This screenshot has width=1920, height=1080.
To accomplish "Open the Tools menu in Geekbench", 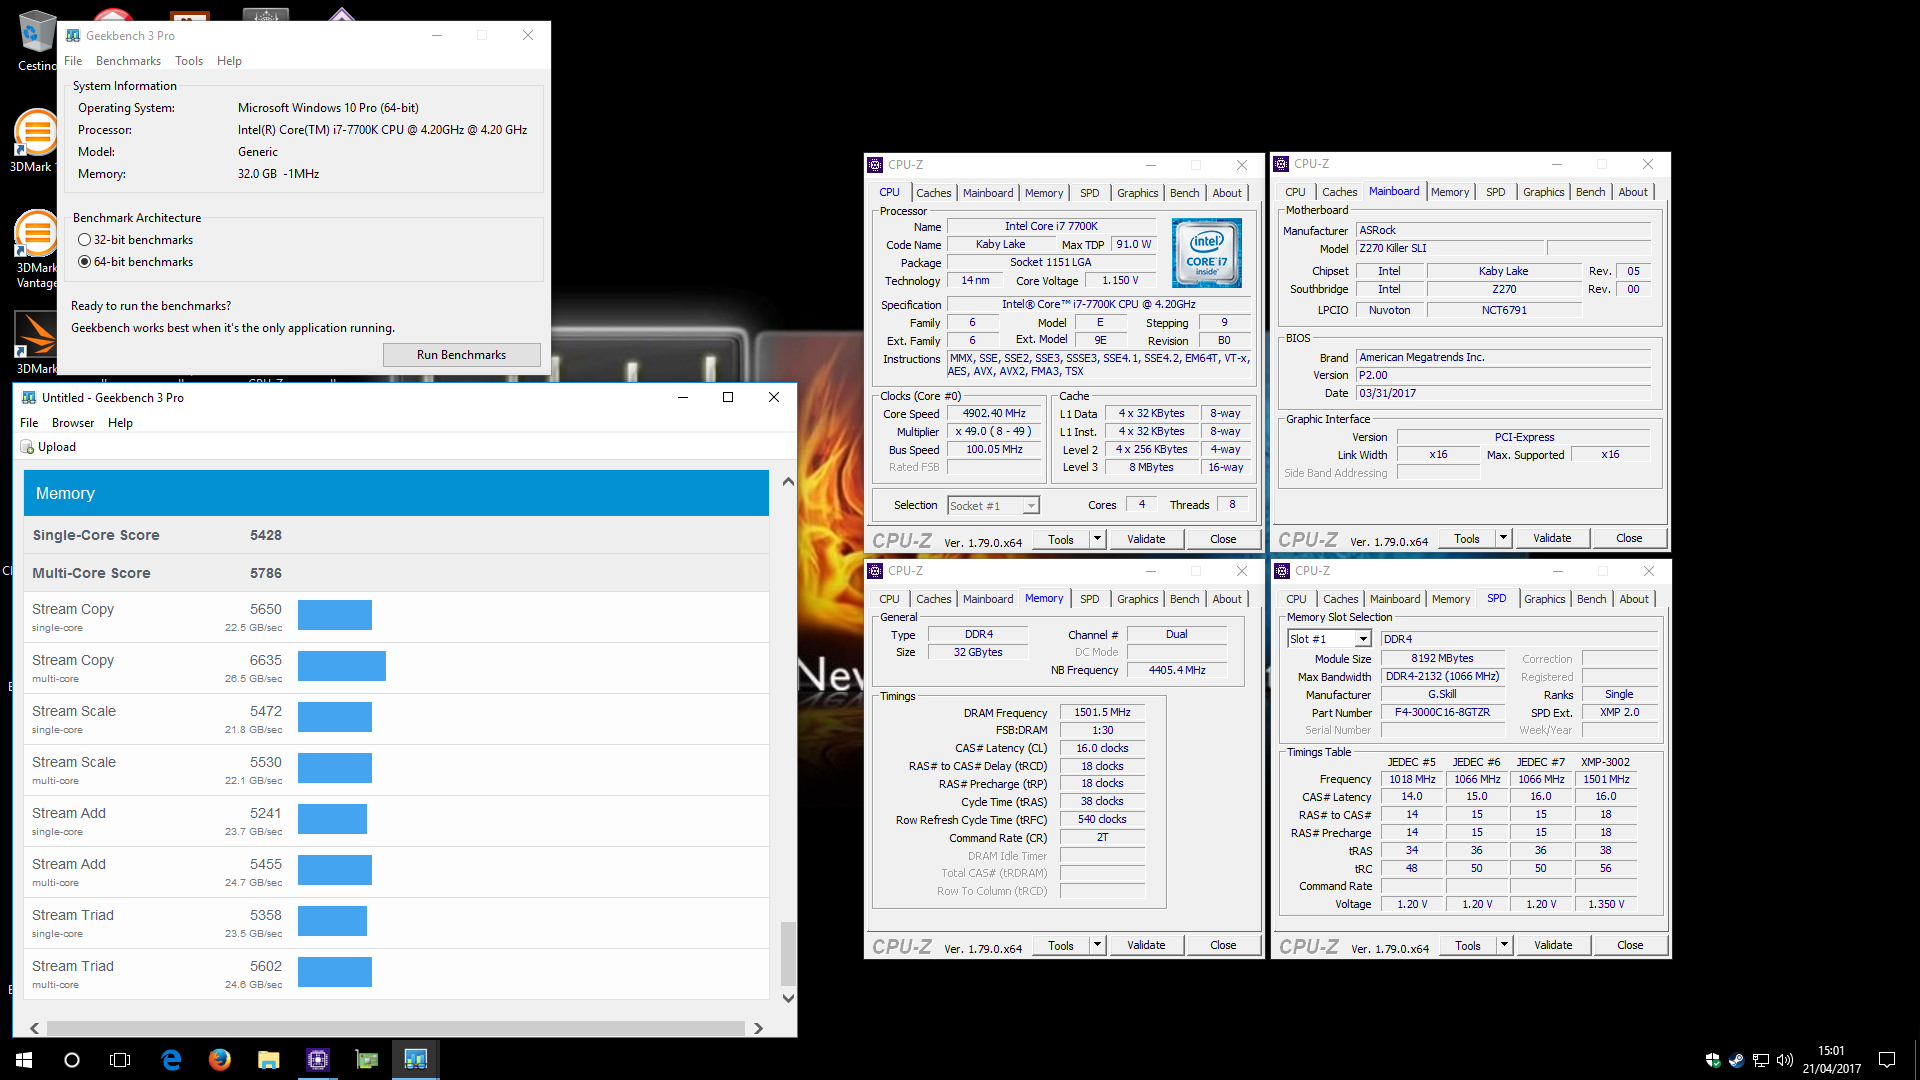I will (x=189, y=61).
